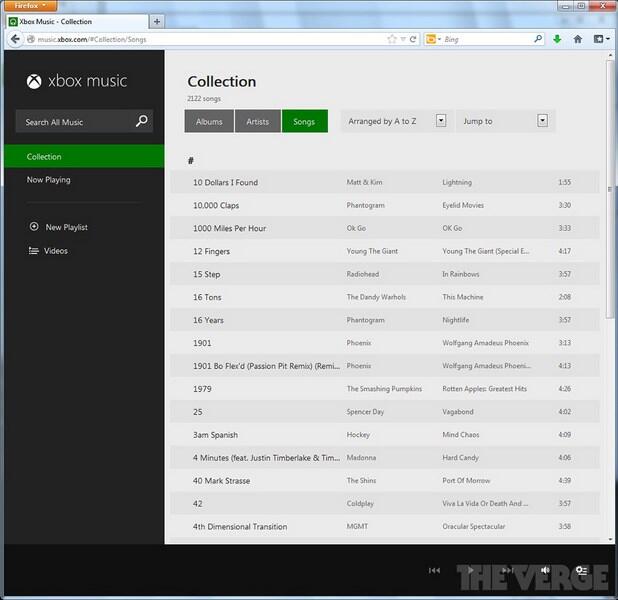Select the Songs tab
Screen dimensions: 618x600
point(304,121)
